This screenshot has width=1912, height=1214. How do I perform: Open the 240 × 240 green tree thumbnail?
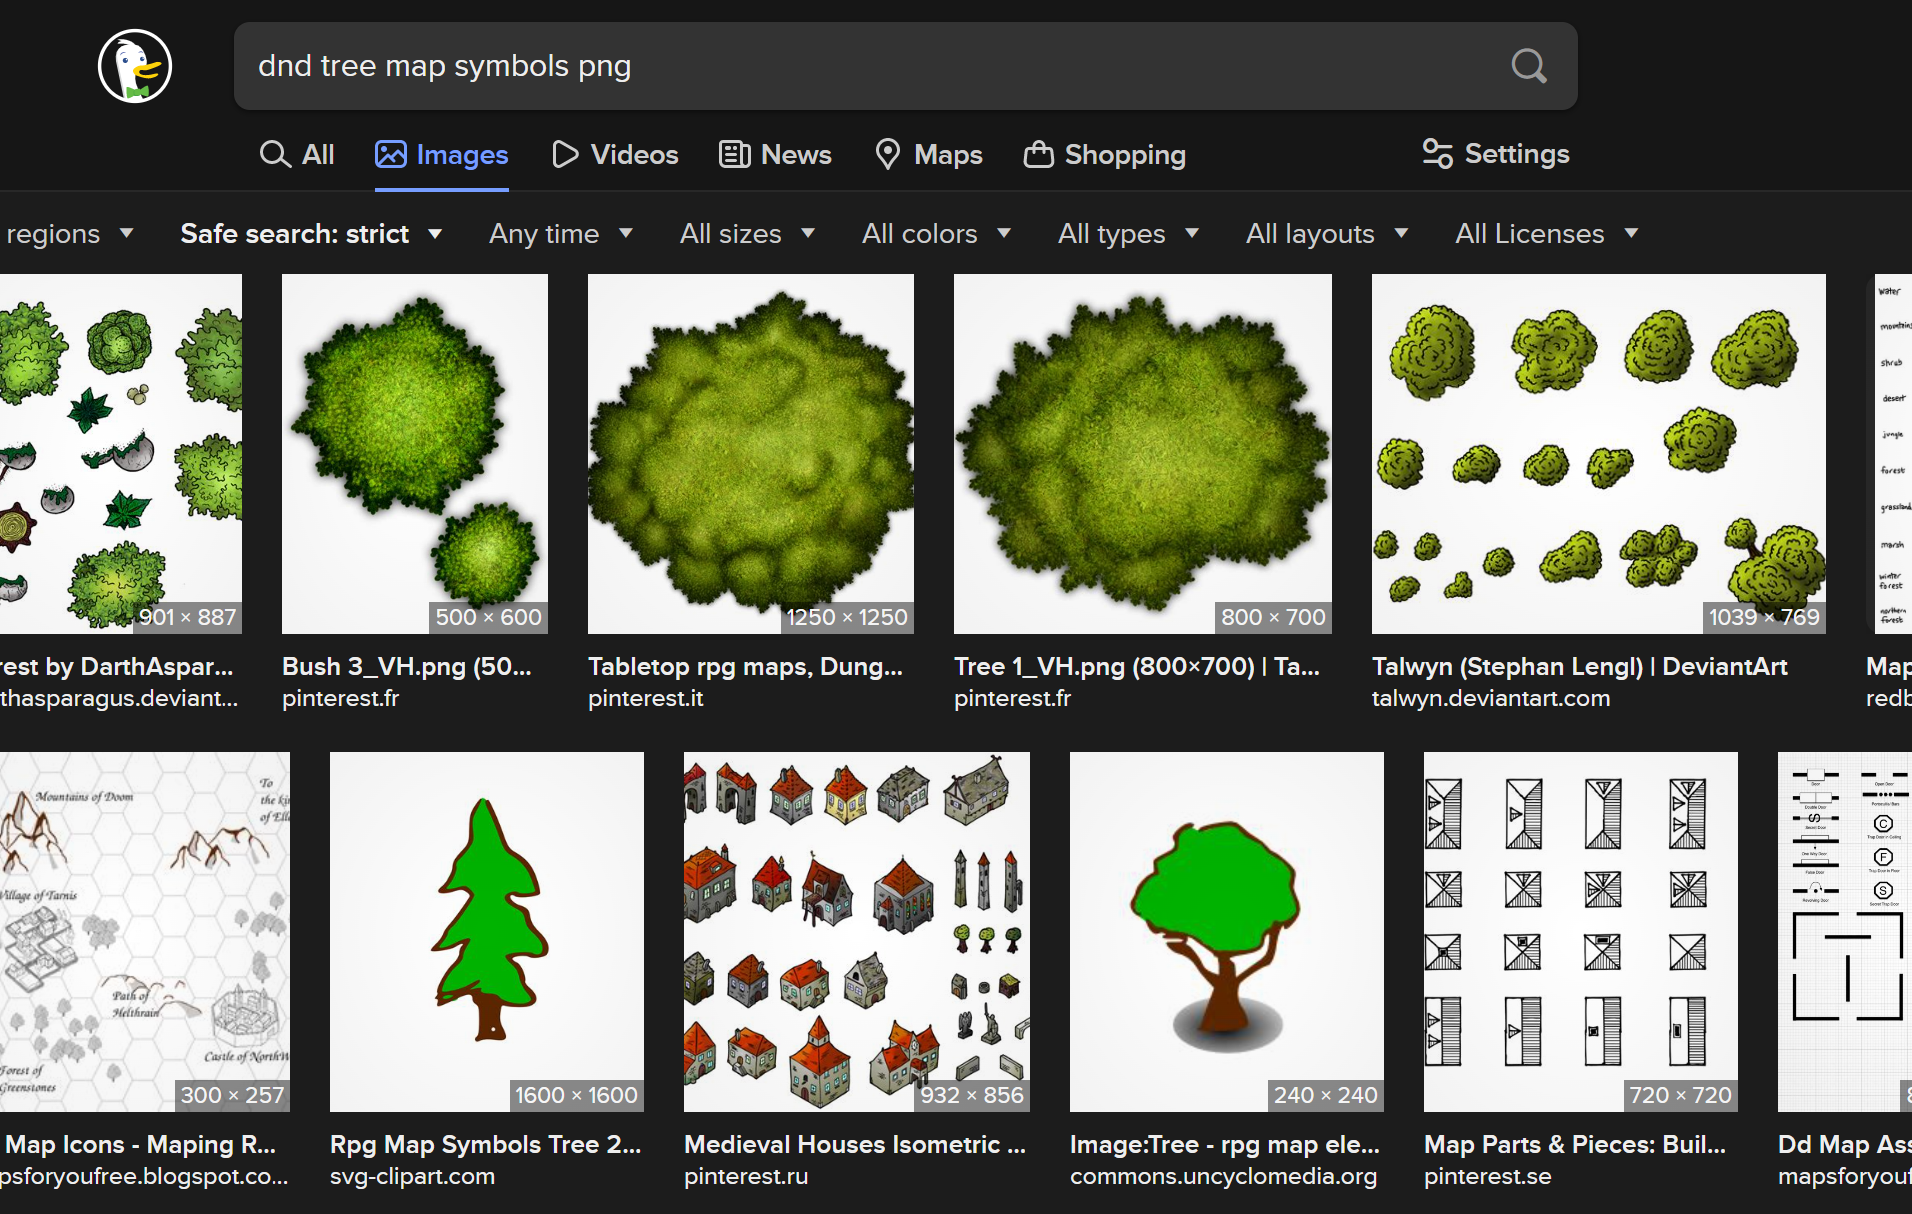point(1227,931)
